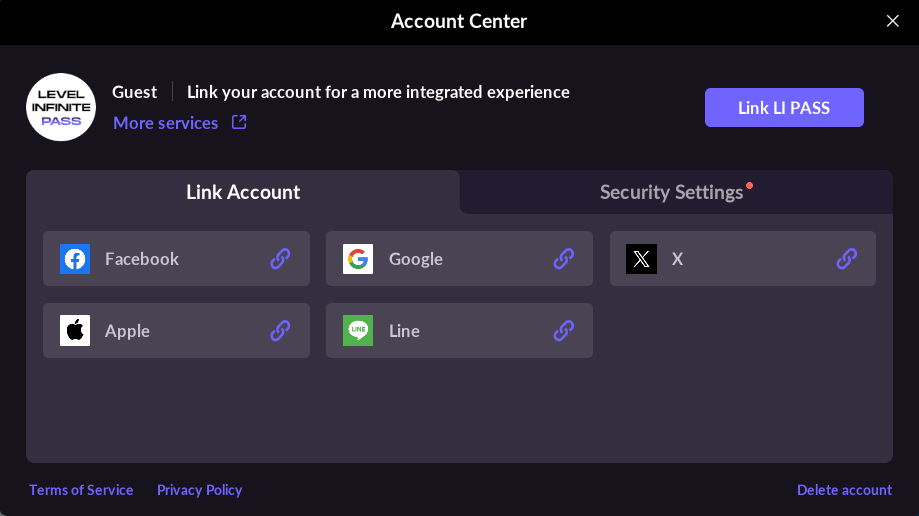Click the chain link icon for Facebook
919x516 pixels.
[280, 259]
